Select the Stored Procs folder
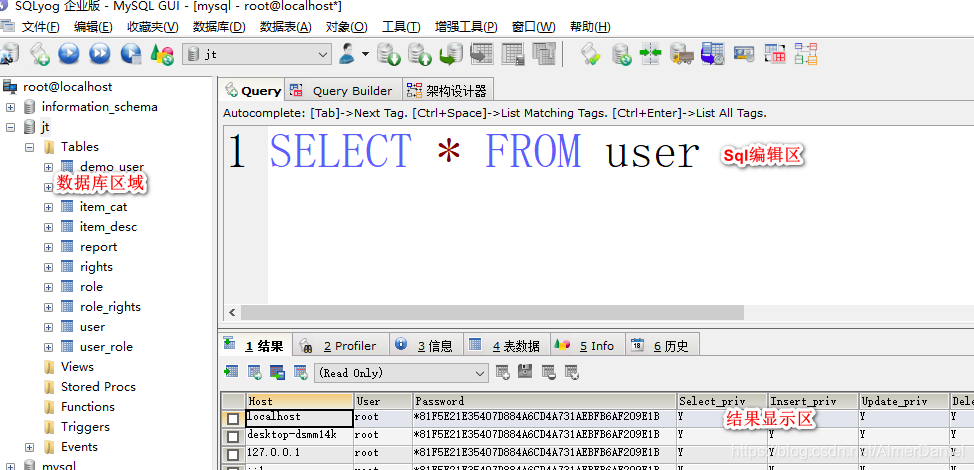The image size is (974, 470). 98,387
